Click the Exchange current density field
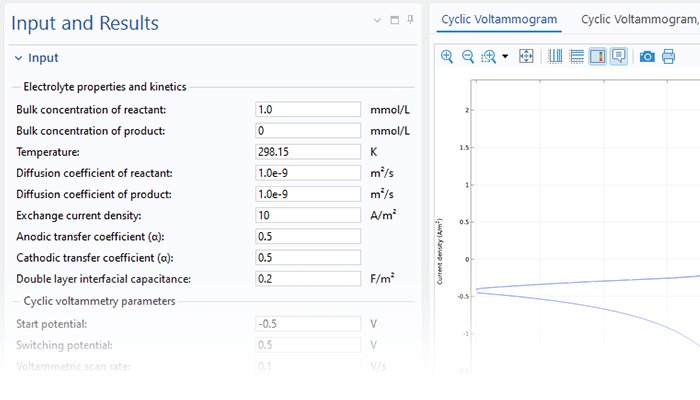Image resolution: width=700 pixels, height=400 pixels. coord(308,215)
